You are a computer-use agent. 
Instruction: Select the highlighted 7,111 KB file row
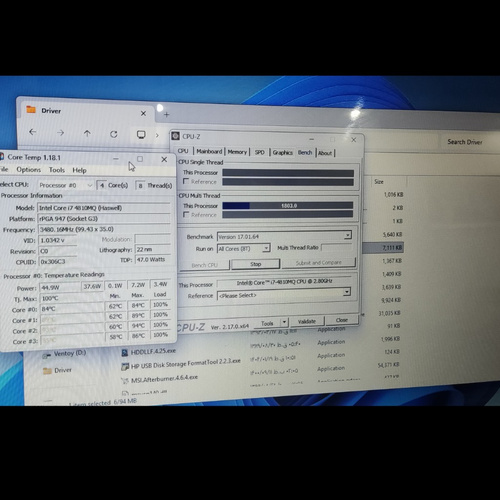[x=383, y=248]
